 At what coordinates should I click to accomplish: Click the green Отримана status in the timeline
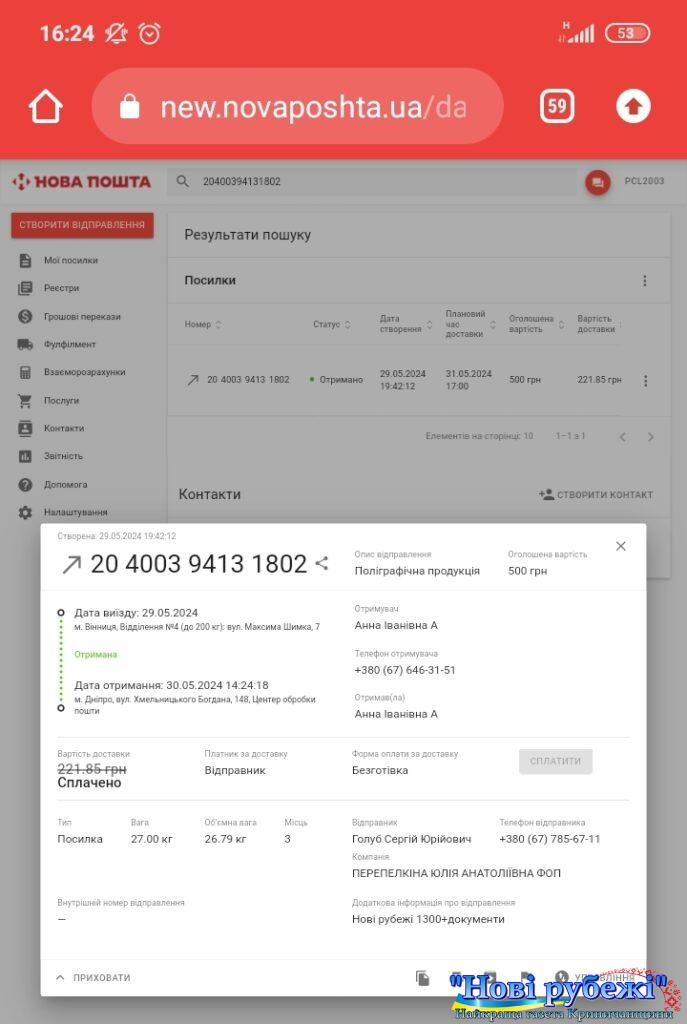pos(96,654)
